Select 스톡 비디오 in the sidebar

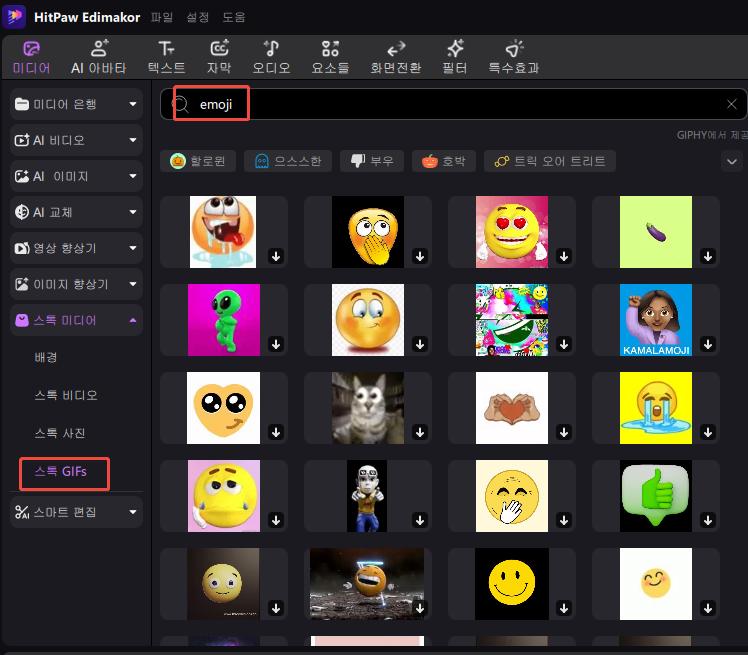(66, 395)
